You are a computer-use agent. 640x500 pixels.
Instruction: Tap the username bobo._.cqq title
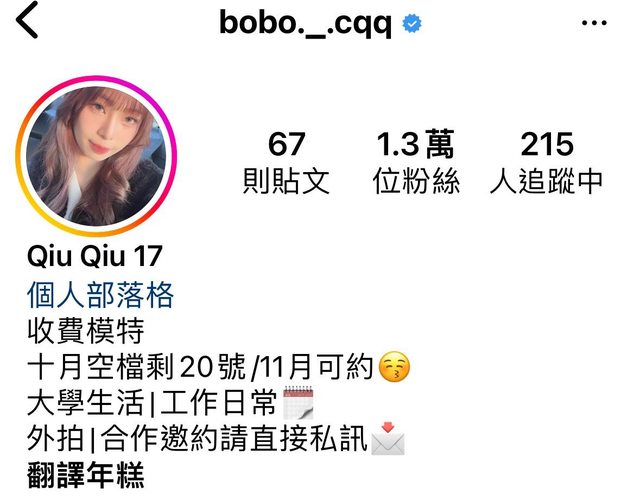point(306,23)
